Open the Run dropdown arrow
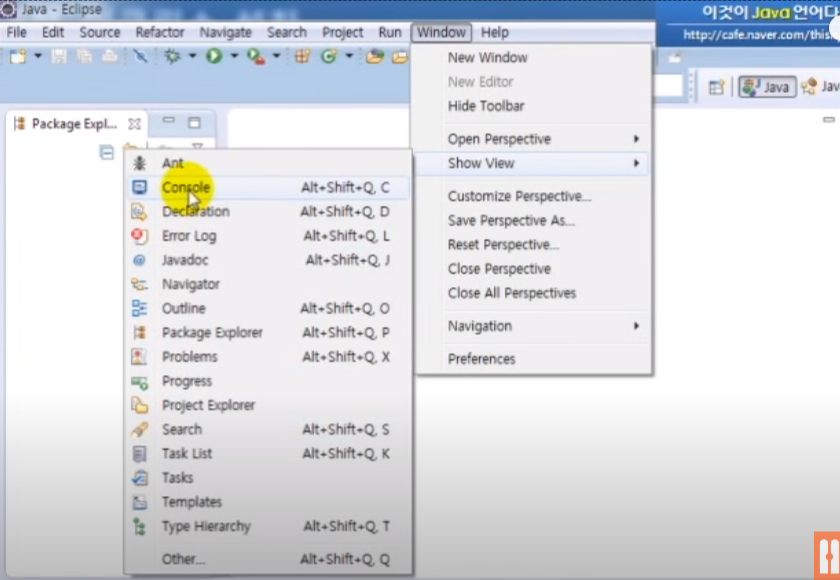The height and width of the screenshot is (580, 840). [x=234, y=56]
